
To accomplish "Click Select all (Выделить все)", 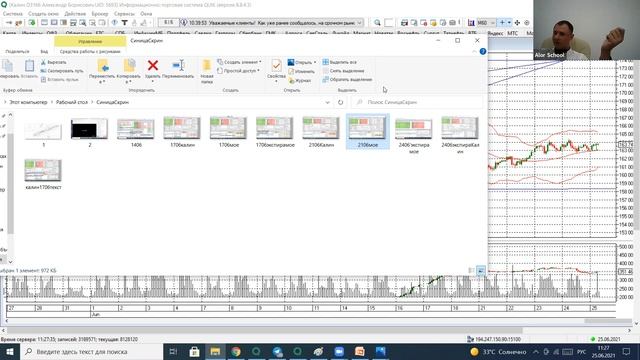I will tap(340, 62).
